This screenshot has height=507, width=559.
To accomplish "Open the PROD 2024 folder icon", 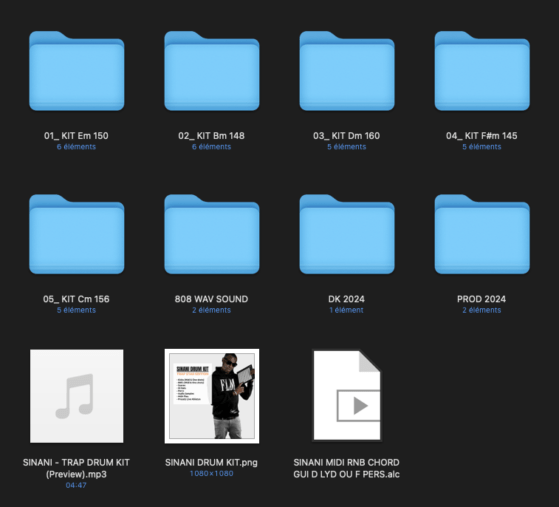I will [482, 234].
